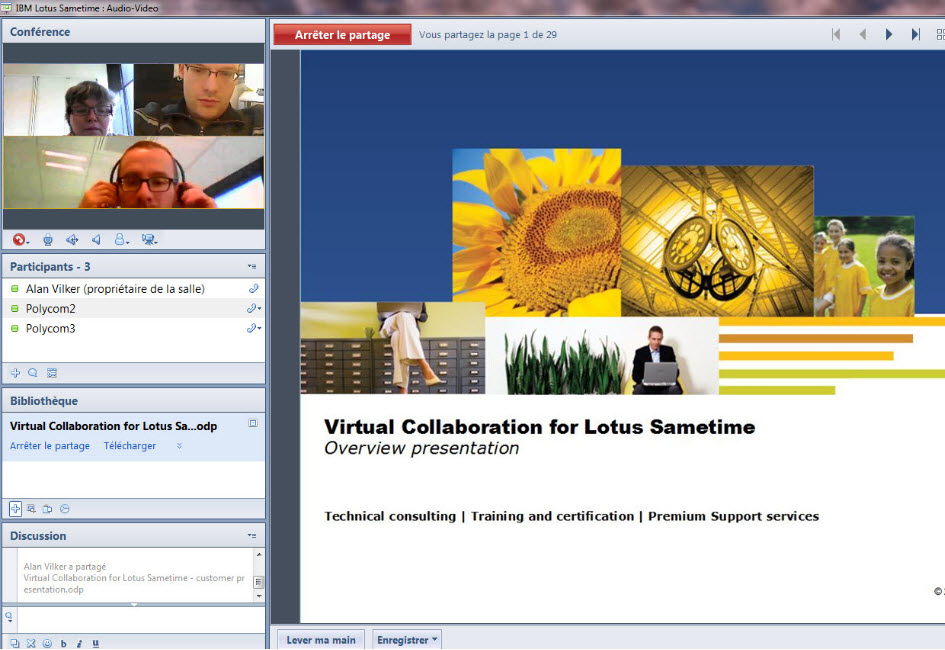Viewport: 945px width, 650px height.
Task: Click the share screen icon in Bibliothèque toolbar
Action: [x=31, y=508]
